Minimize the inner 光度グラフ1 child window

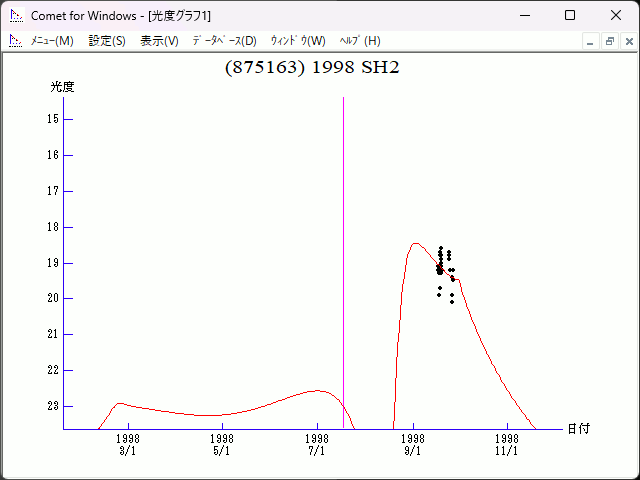pyautogui.click(x=590, y=41)
